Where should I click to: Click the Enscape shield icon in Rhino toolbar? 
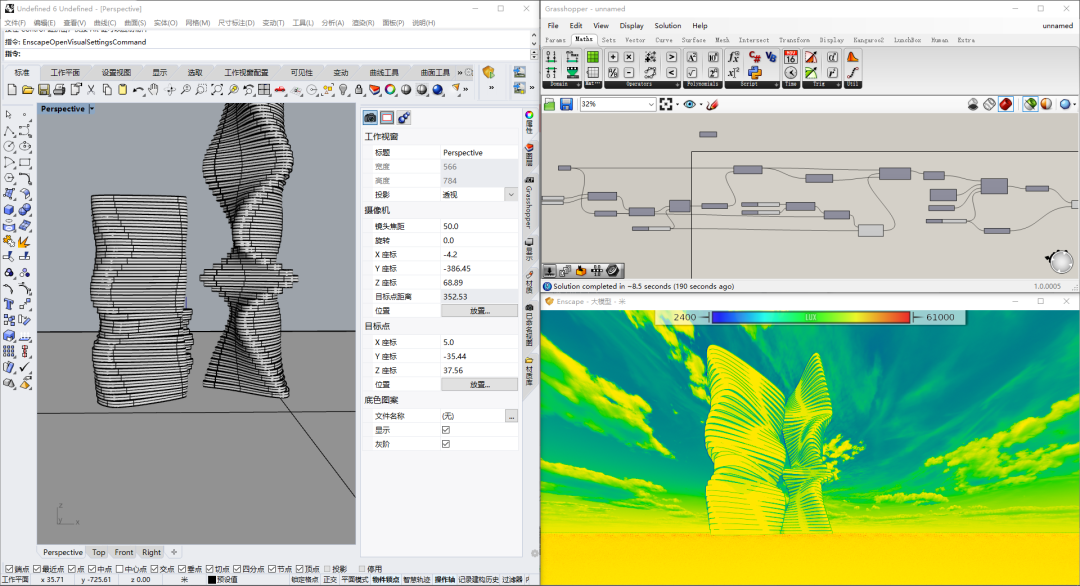click(x=488, y=72)
